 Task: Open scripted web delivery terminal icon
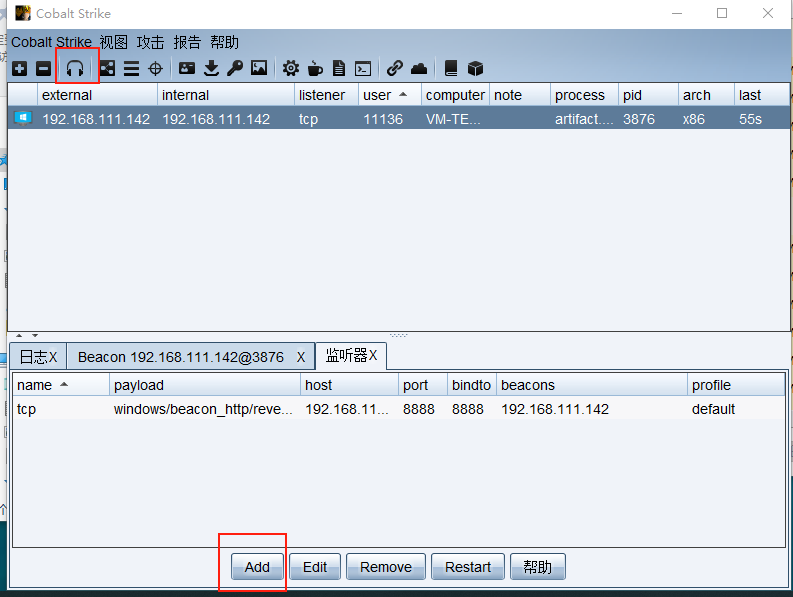363,68
